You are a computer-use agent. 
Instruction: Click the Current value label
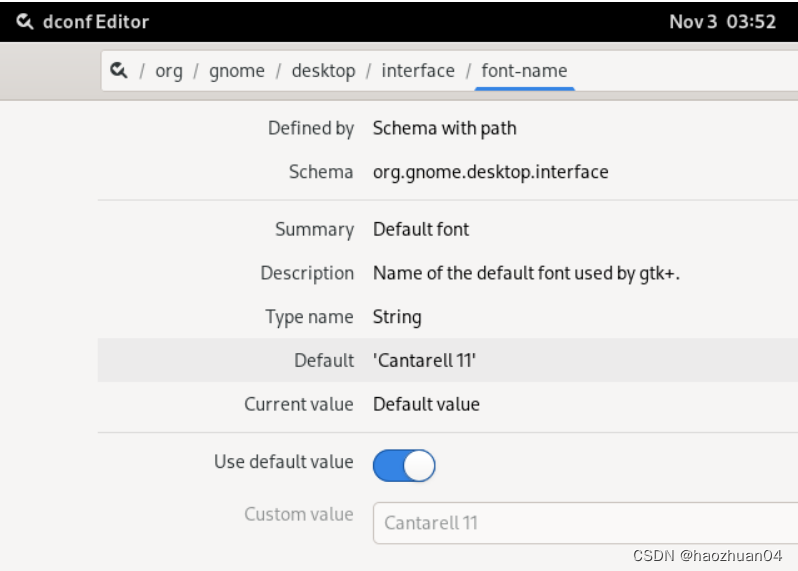point(299,404)
